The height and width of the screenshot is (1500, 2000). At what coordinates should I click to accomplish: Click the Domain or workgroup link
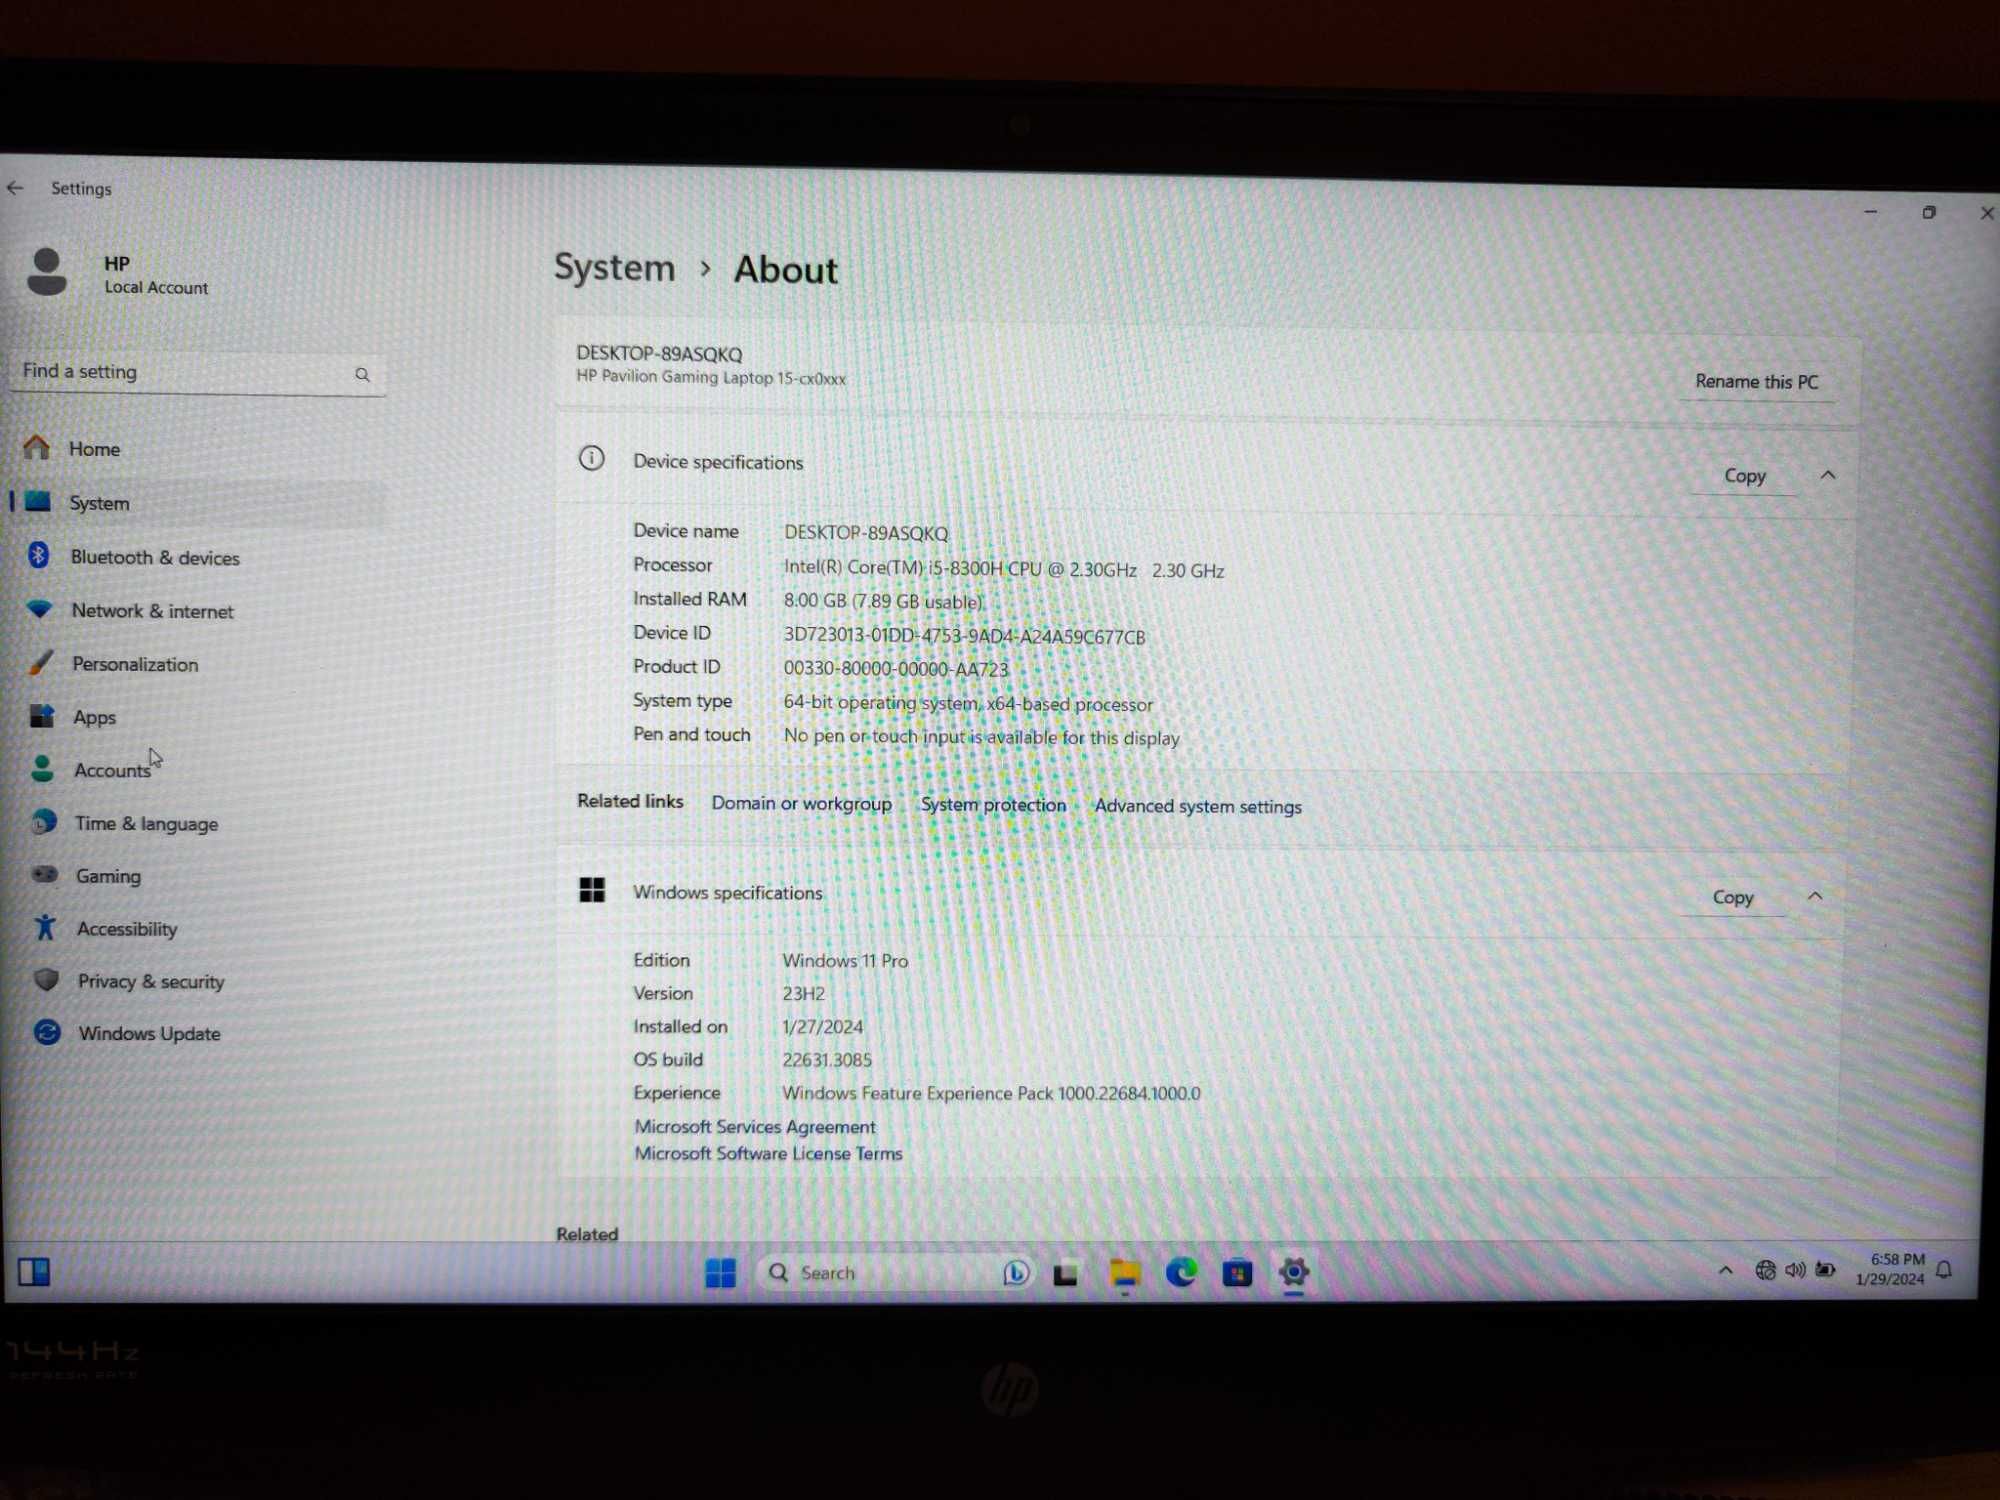point(802,805)
